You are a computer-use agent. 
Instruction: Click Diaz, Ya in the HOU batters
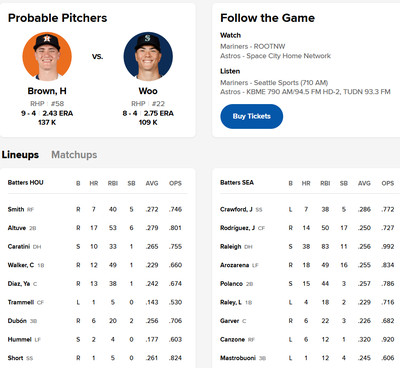tap(19, 284)
